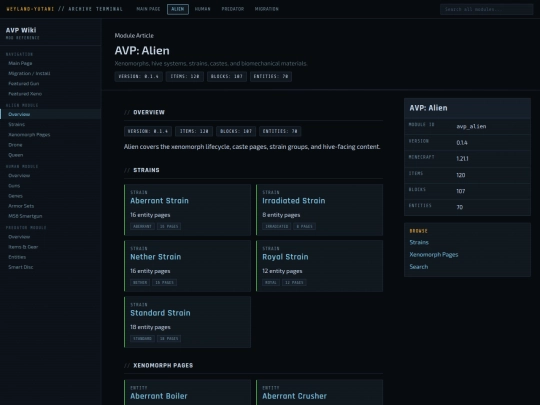The image size is (540, 405).
Task: Open the Aberrant Boiler entity card
Action: [x=187, y=393]
